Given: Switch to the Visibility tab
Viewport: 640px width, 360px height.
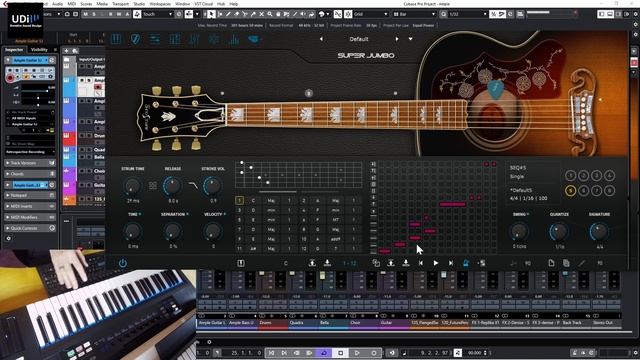Looking at the screenshot, I should point(39,50).
